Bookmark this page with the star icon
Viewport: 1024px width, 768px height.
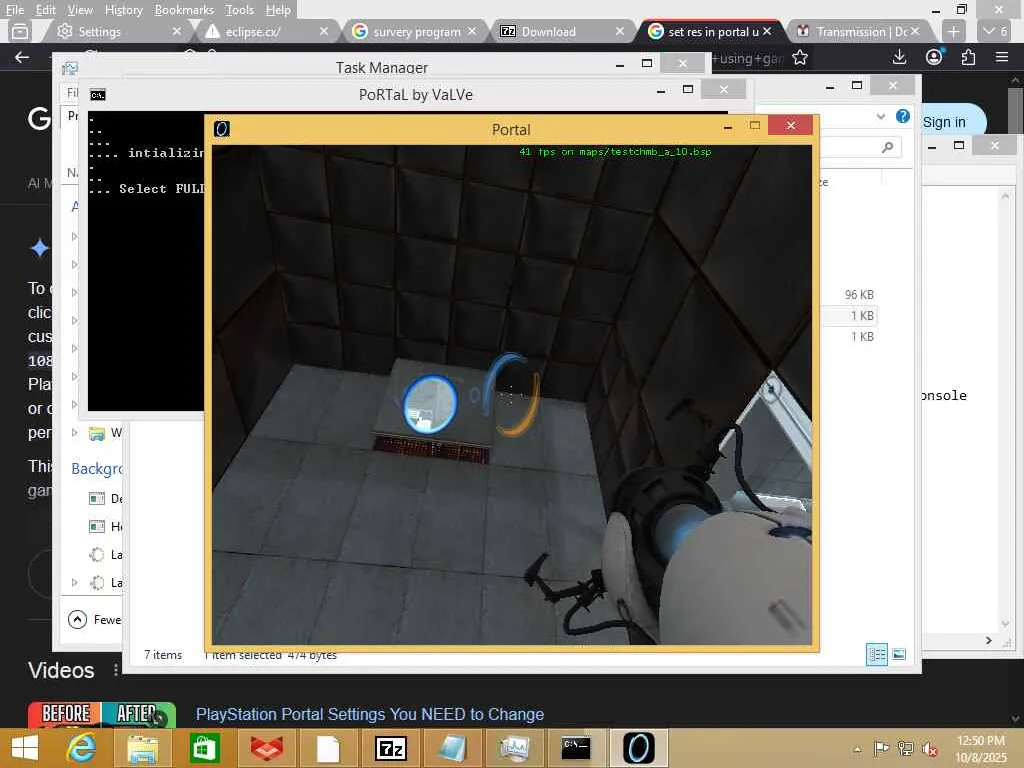pyautogui.click(x=799, y=58)
